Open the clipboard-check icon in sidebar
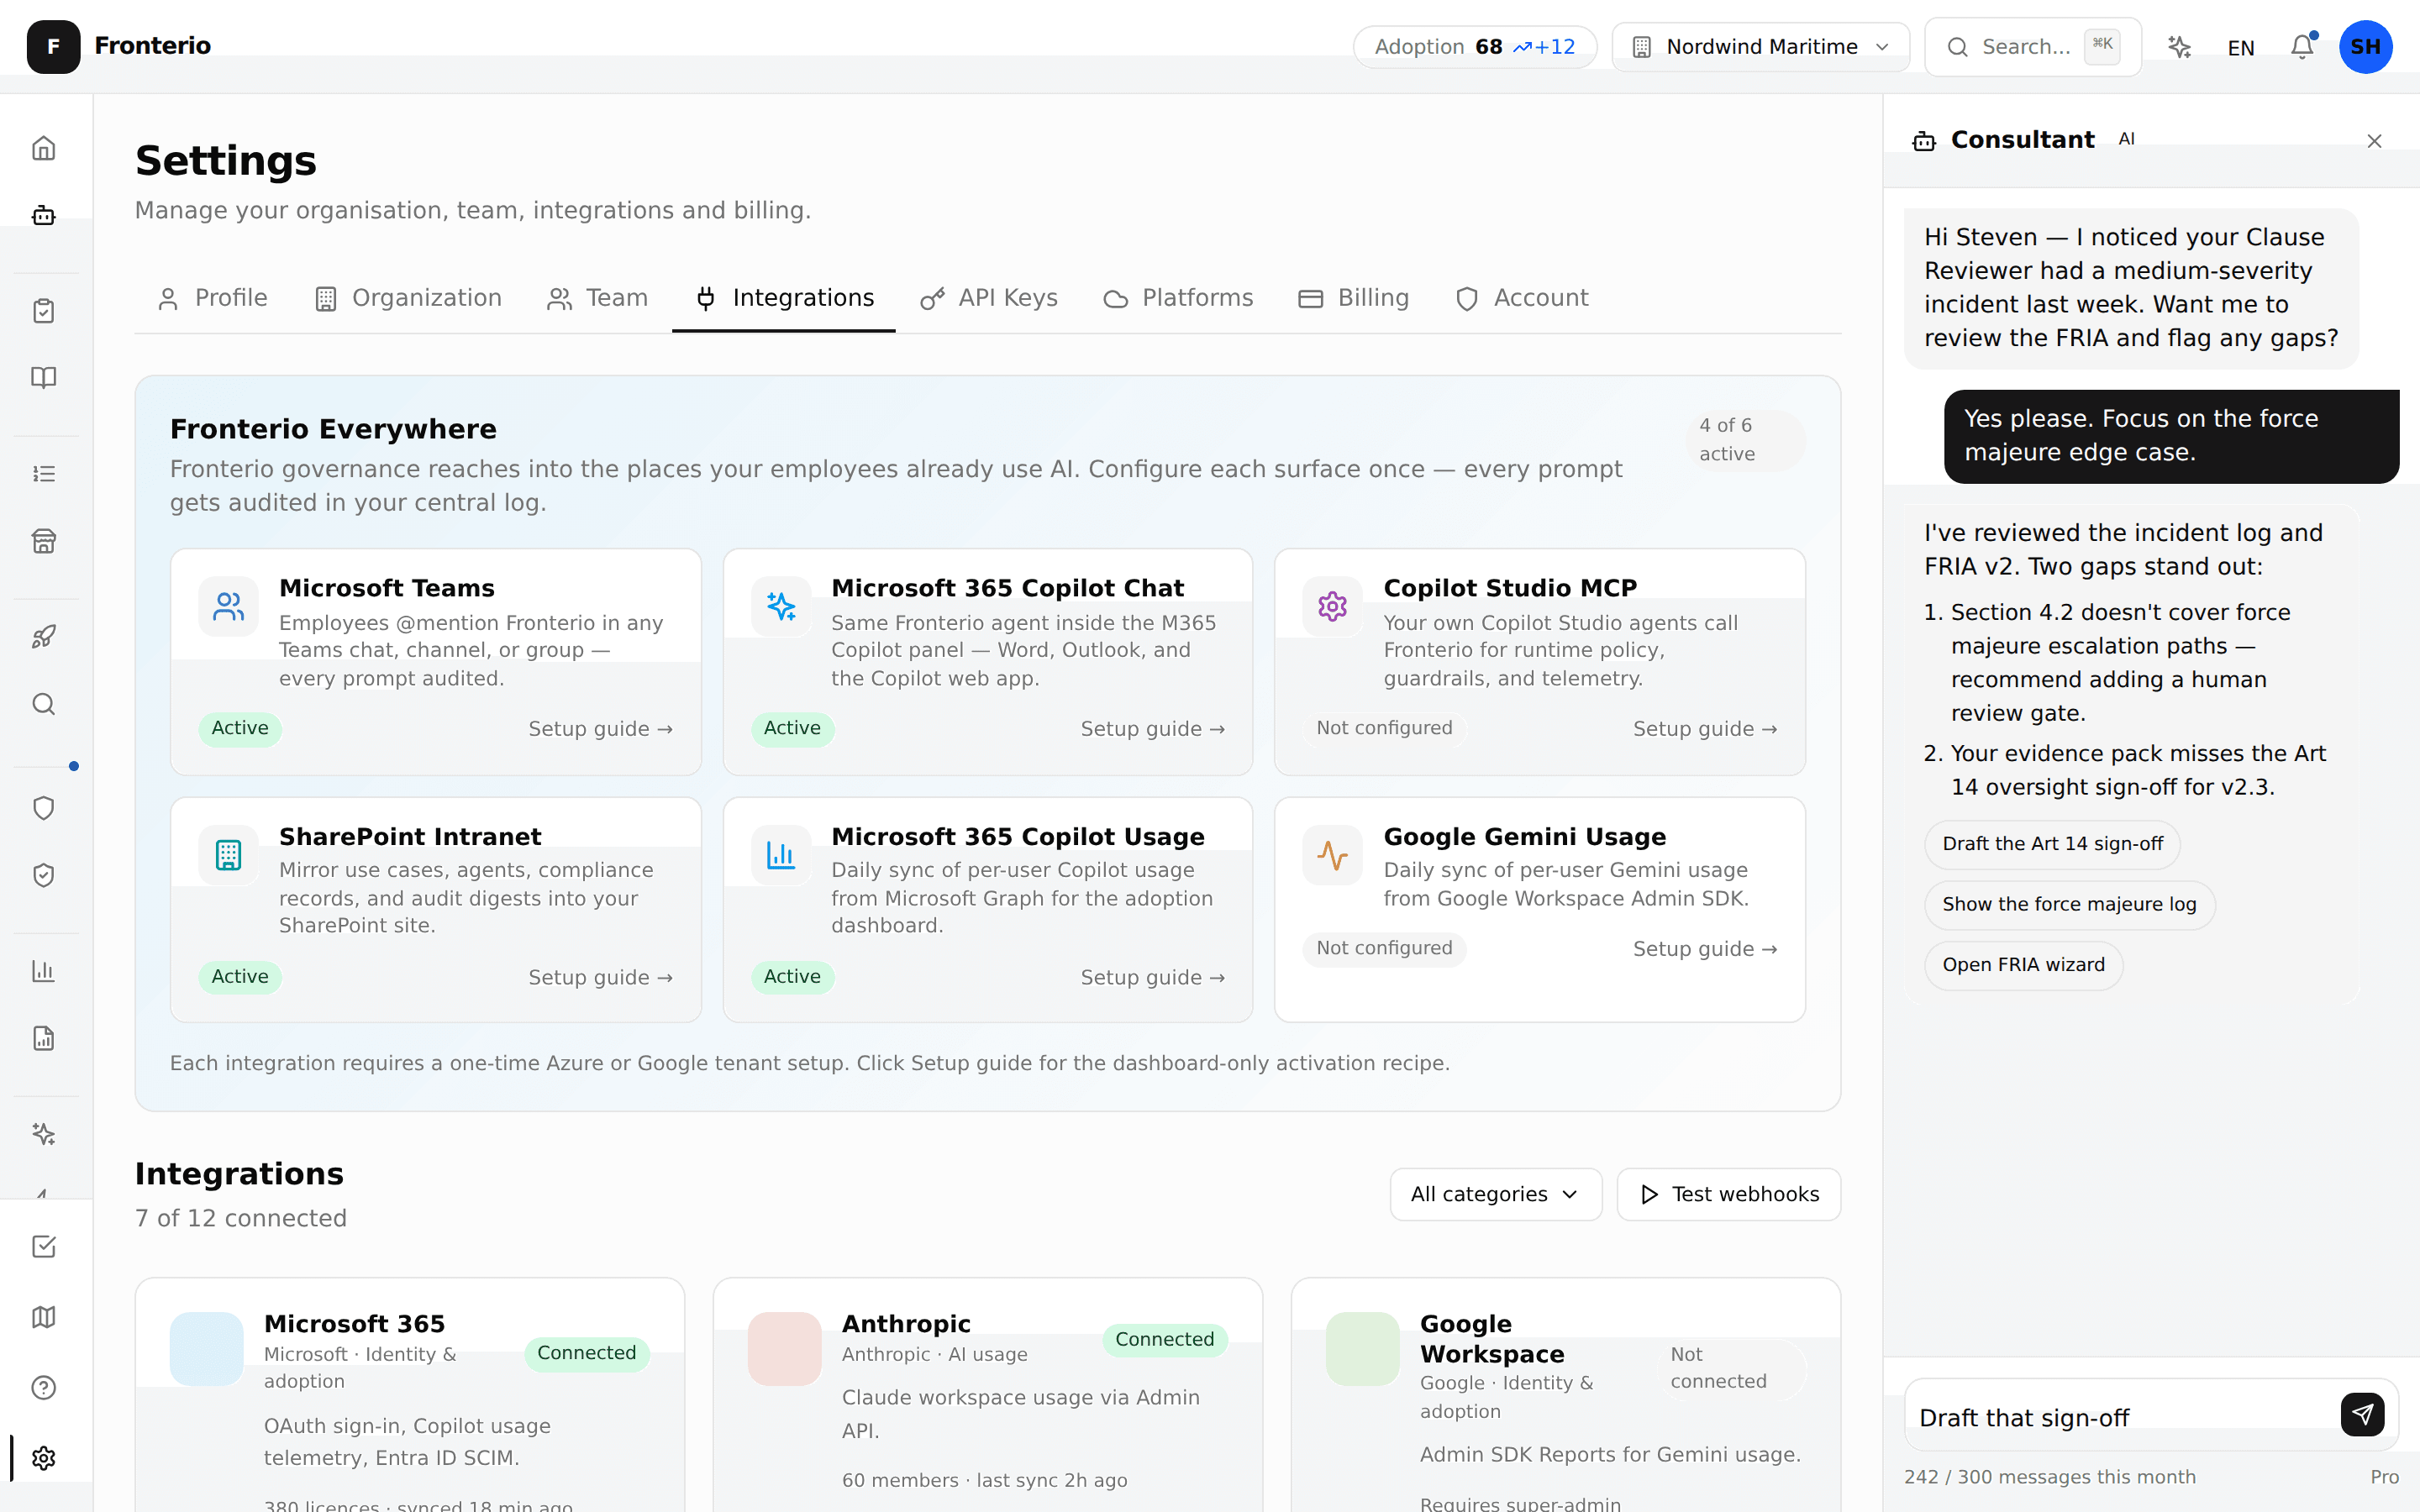The width and height of the screenshot is (2420, 1512). [x=43, y=311]
